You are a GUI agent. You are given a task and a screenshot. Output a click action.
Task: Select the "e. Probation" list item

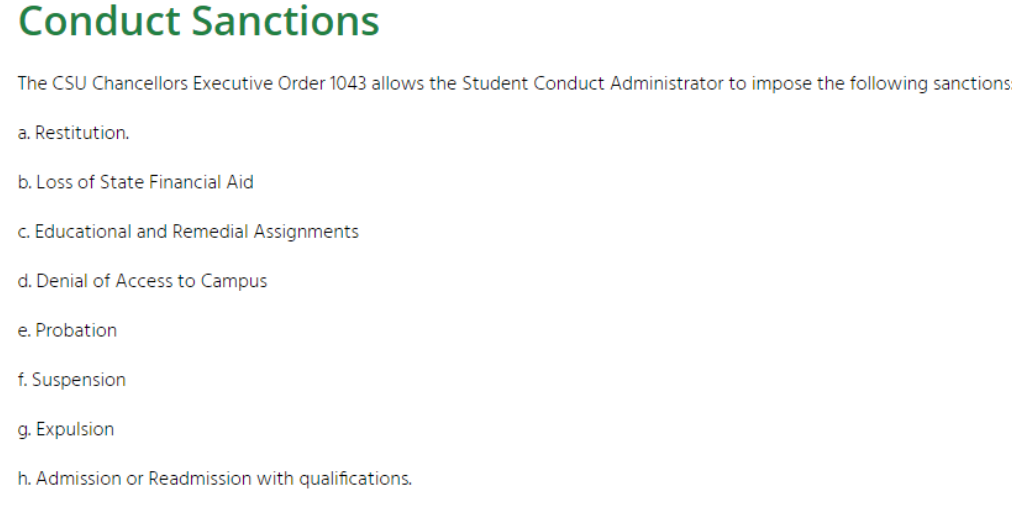[68, 330]
